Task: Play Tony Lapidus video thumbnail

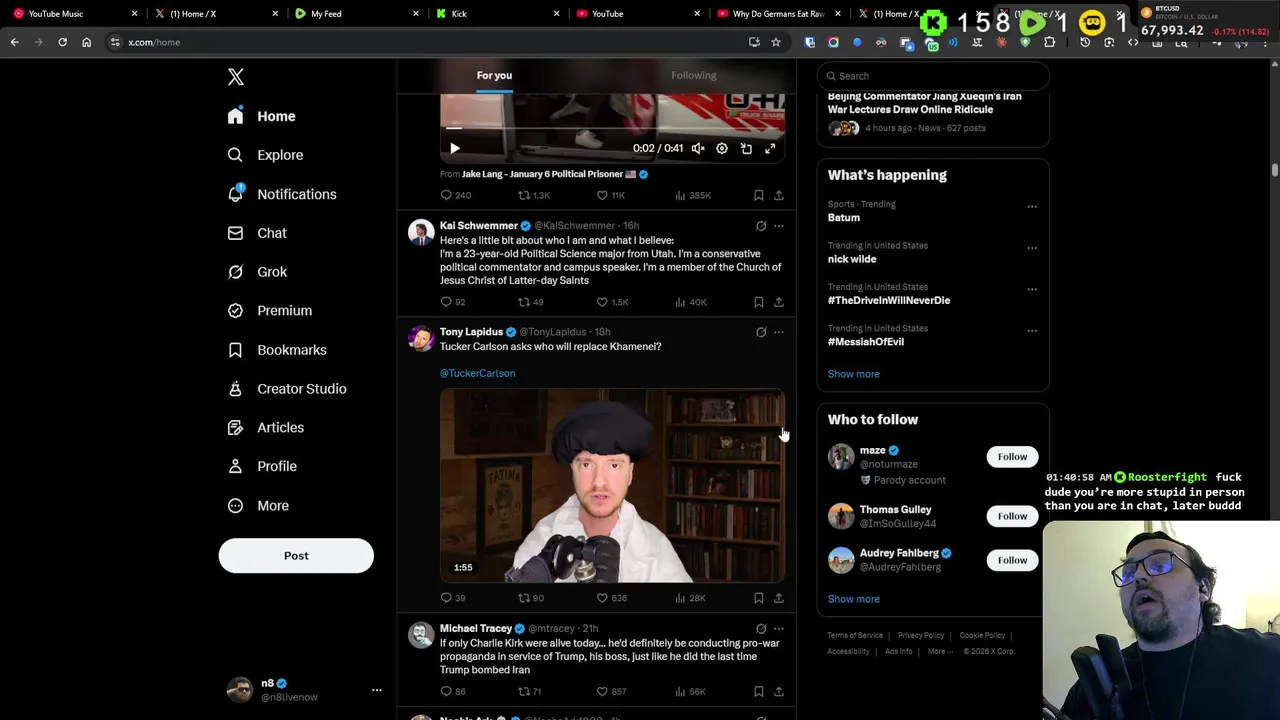Action: pyautogui.click(x=612, y=486)
